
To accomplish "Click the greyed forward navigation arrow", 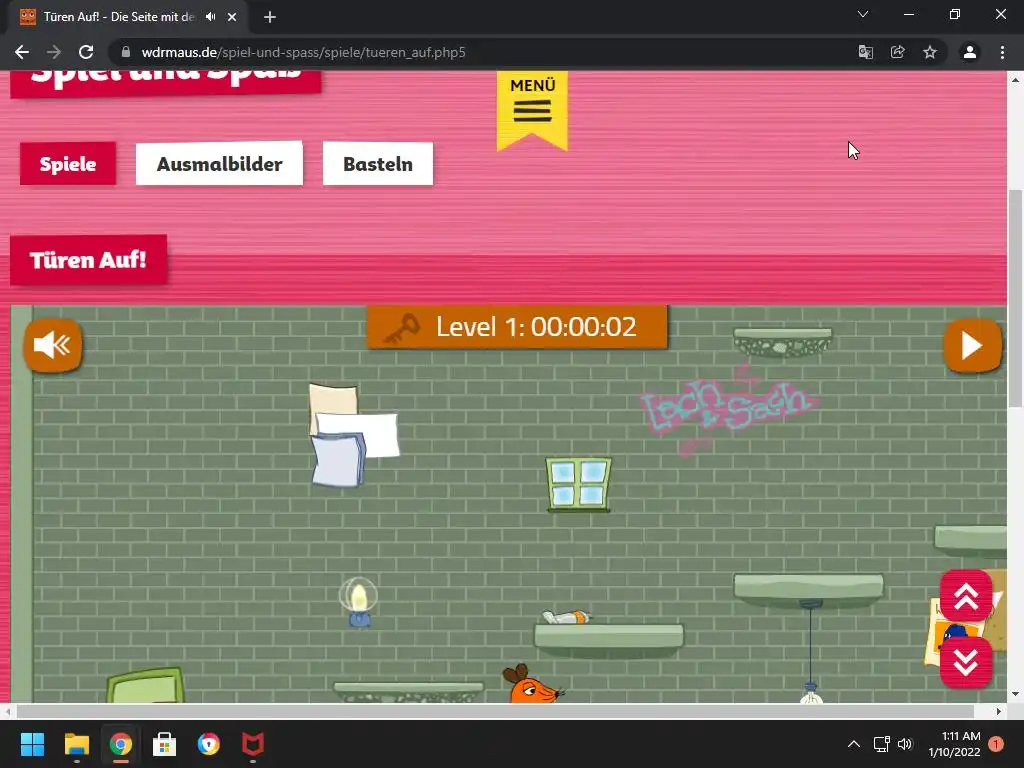I will [54, 52].
